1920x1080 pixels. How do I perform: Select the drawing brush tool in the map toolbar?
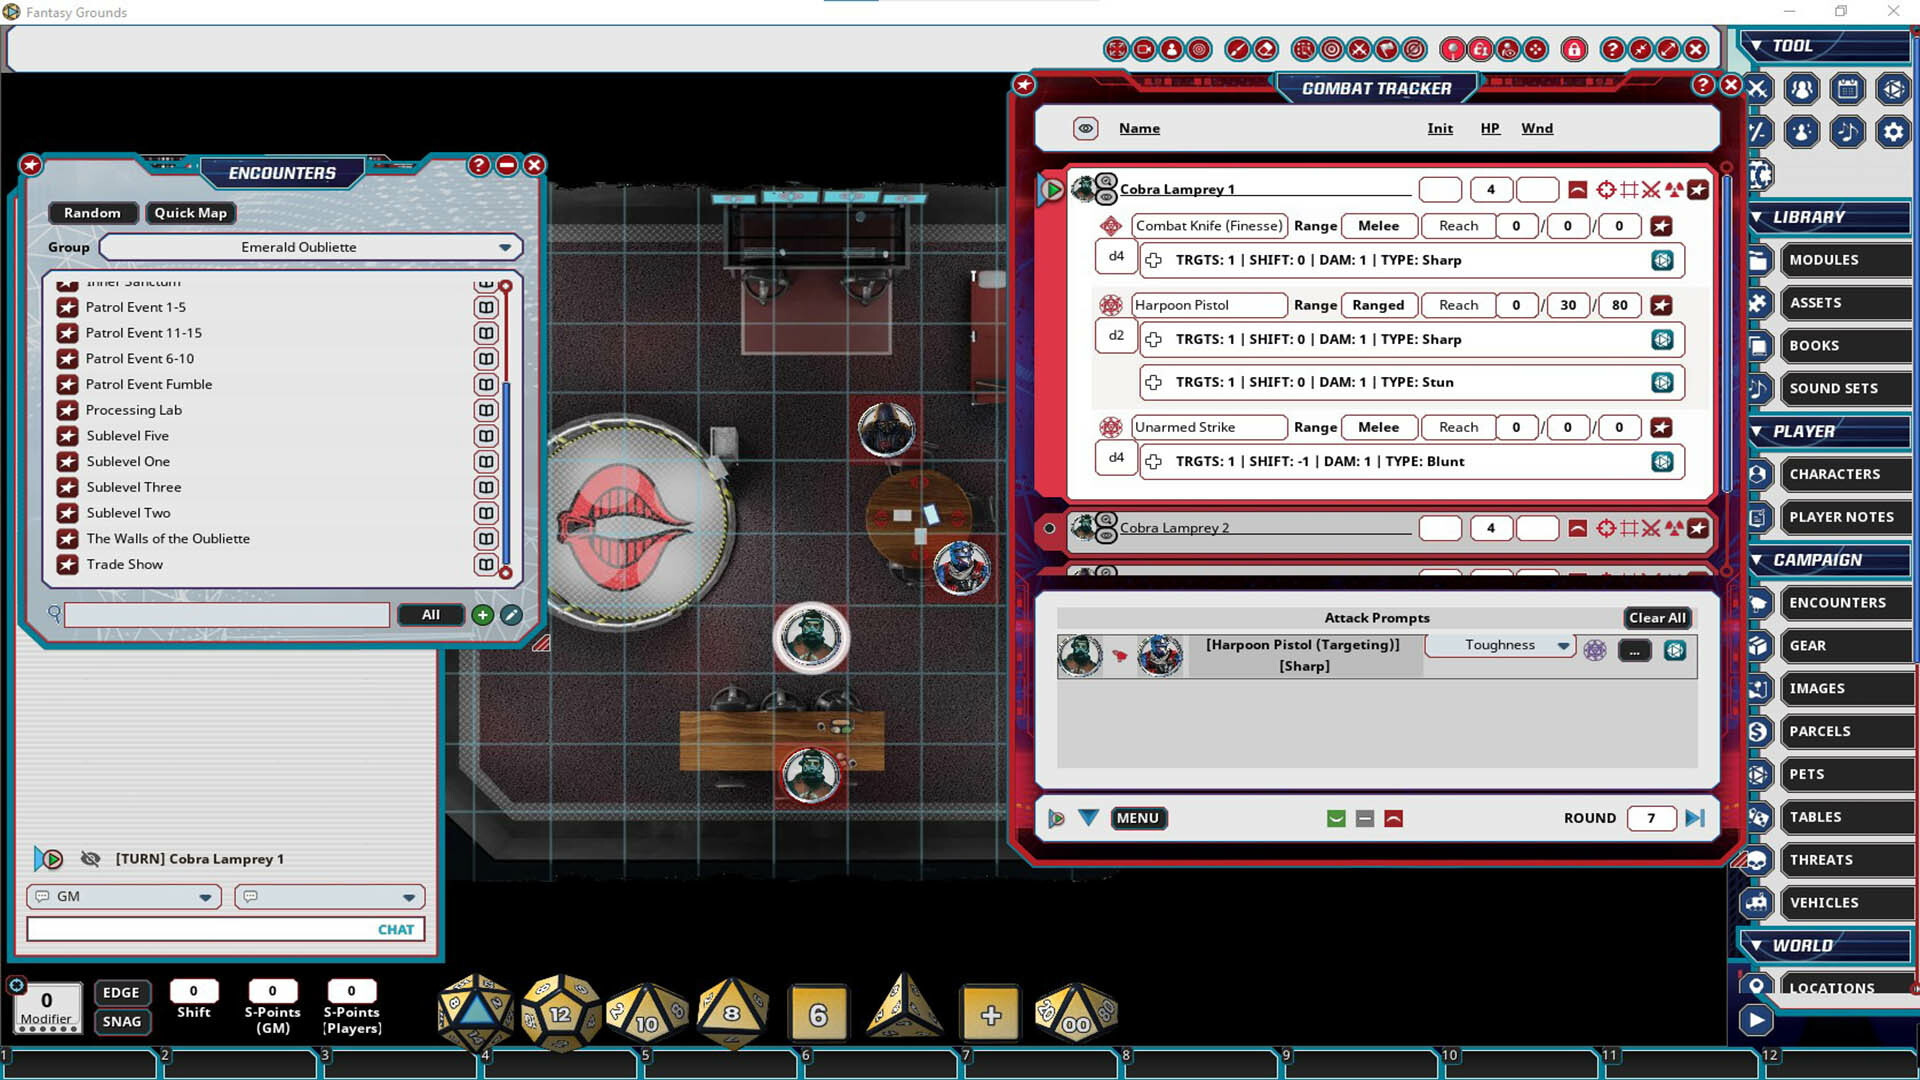coord(1238,49)
